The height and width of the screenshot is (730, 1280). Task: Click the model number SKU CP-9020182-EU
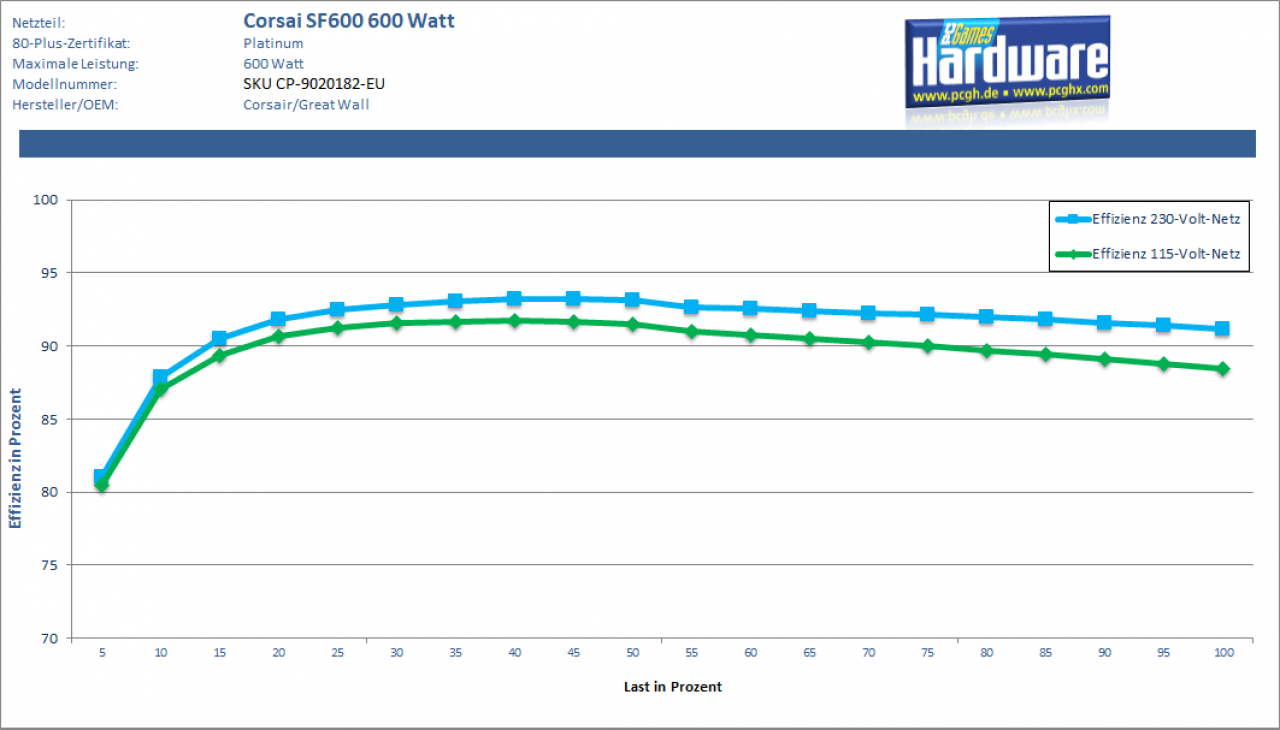click(314, 84)
